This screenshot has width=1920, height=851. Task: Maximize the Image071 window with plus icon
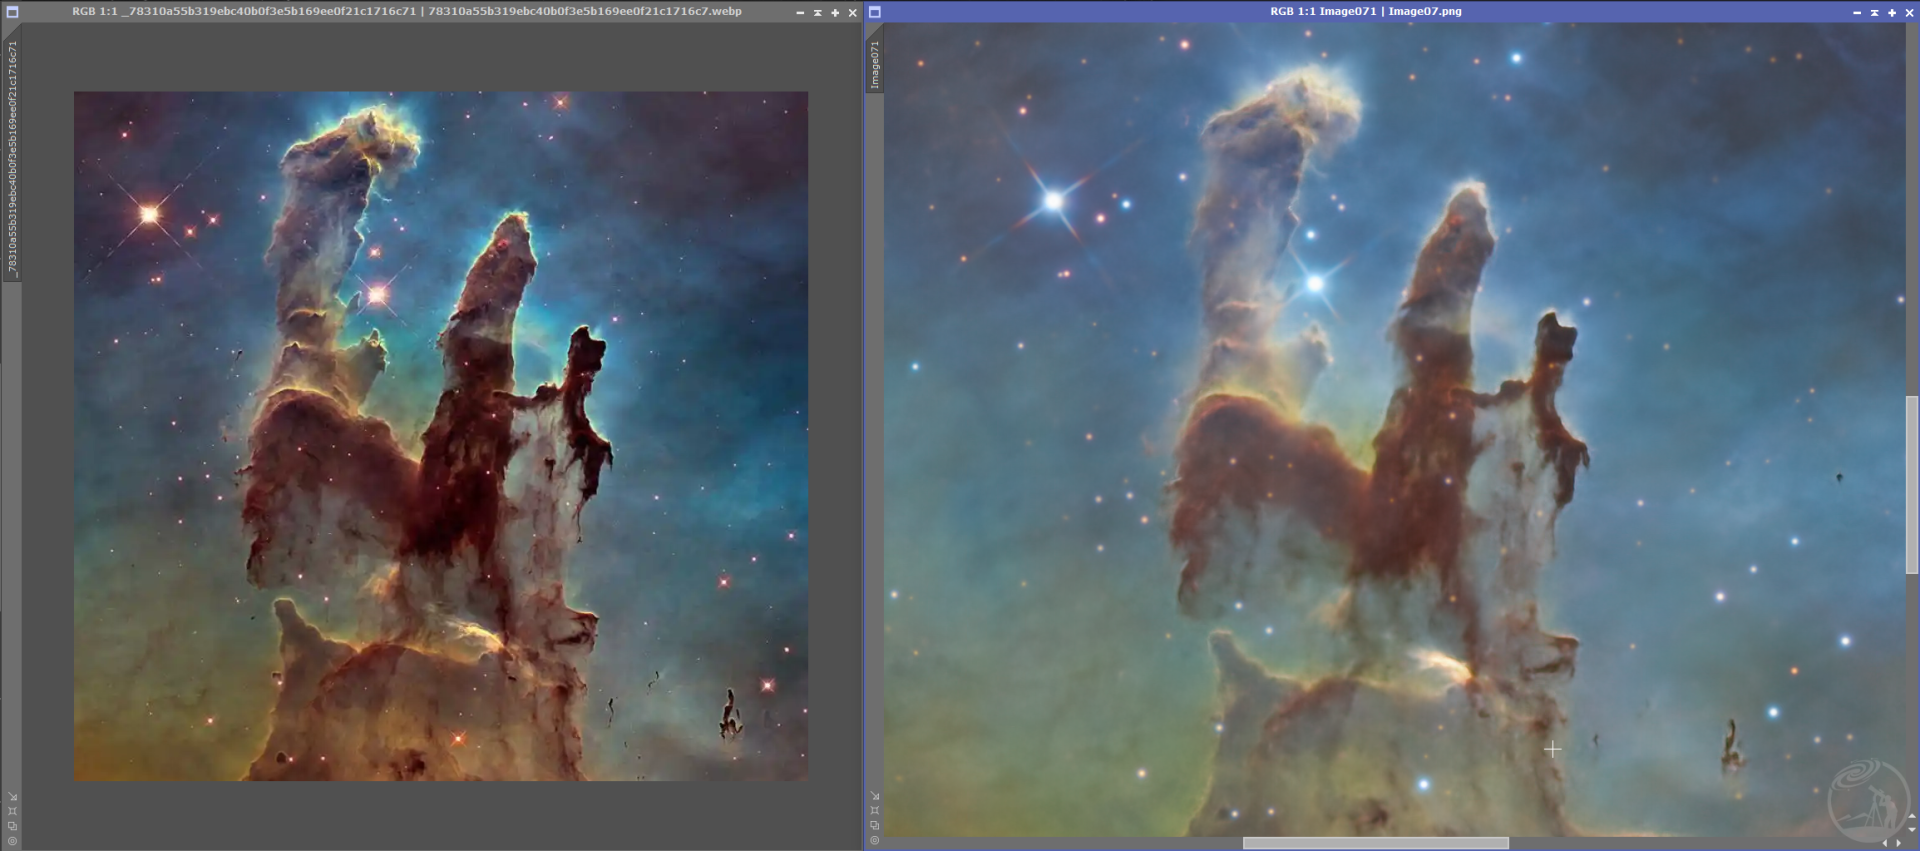point(1892,13)
